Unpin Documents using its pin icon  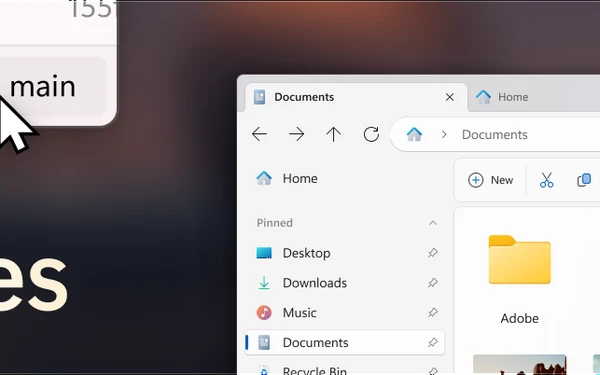433,342
